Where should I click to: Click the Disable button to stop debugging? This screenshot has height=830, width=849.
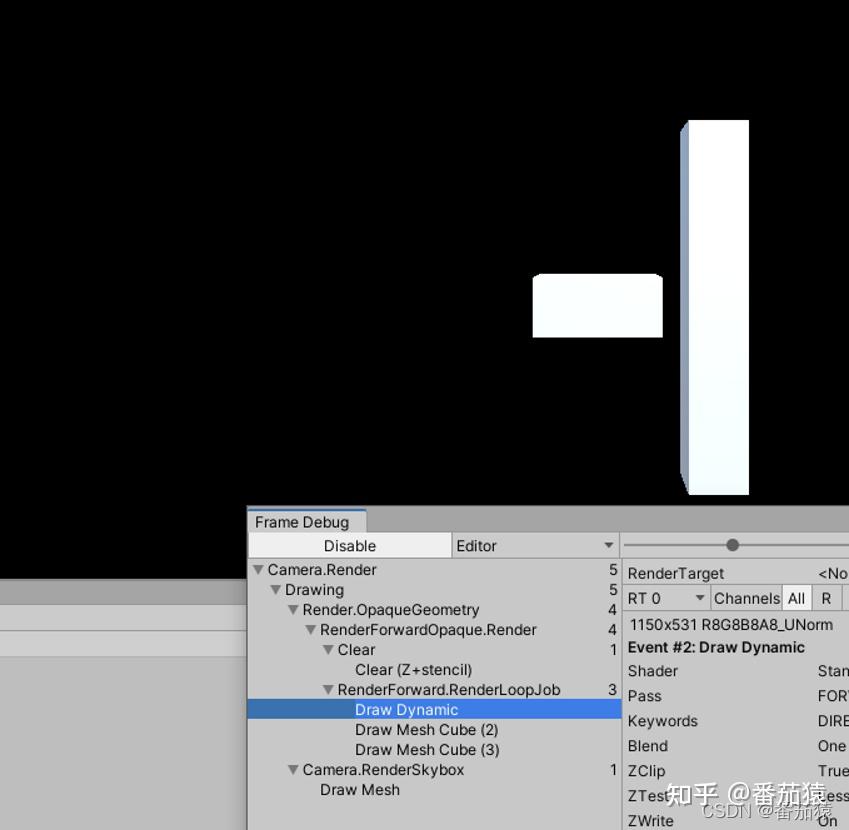[349, 545]
